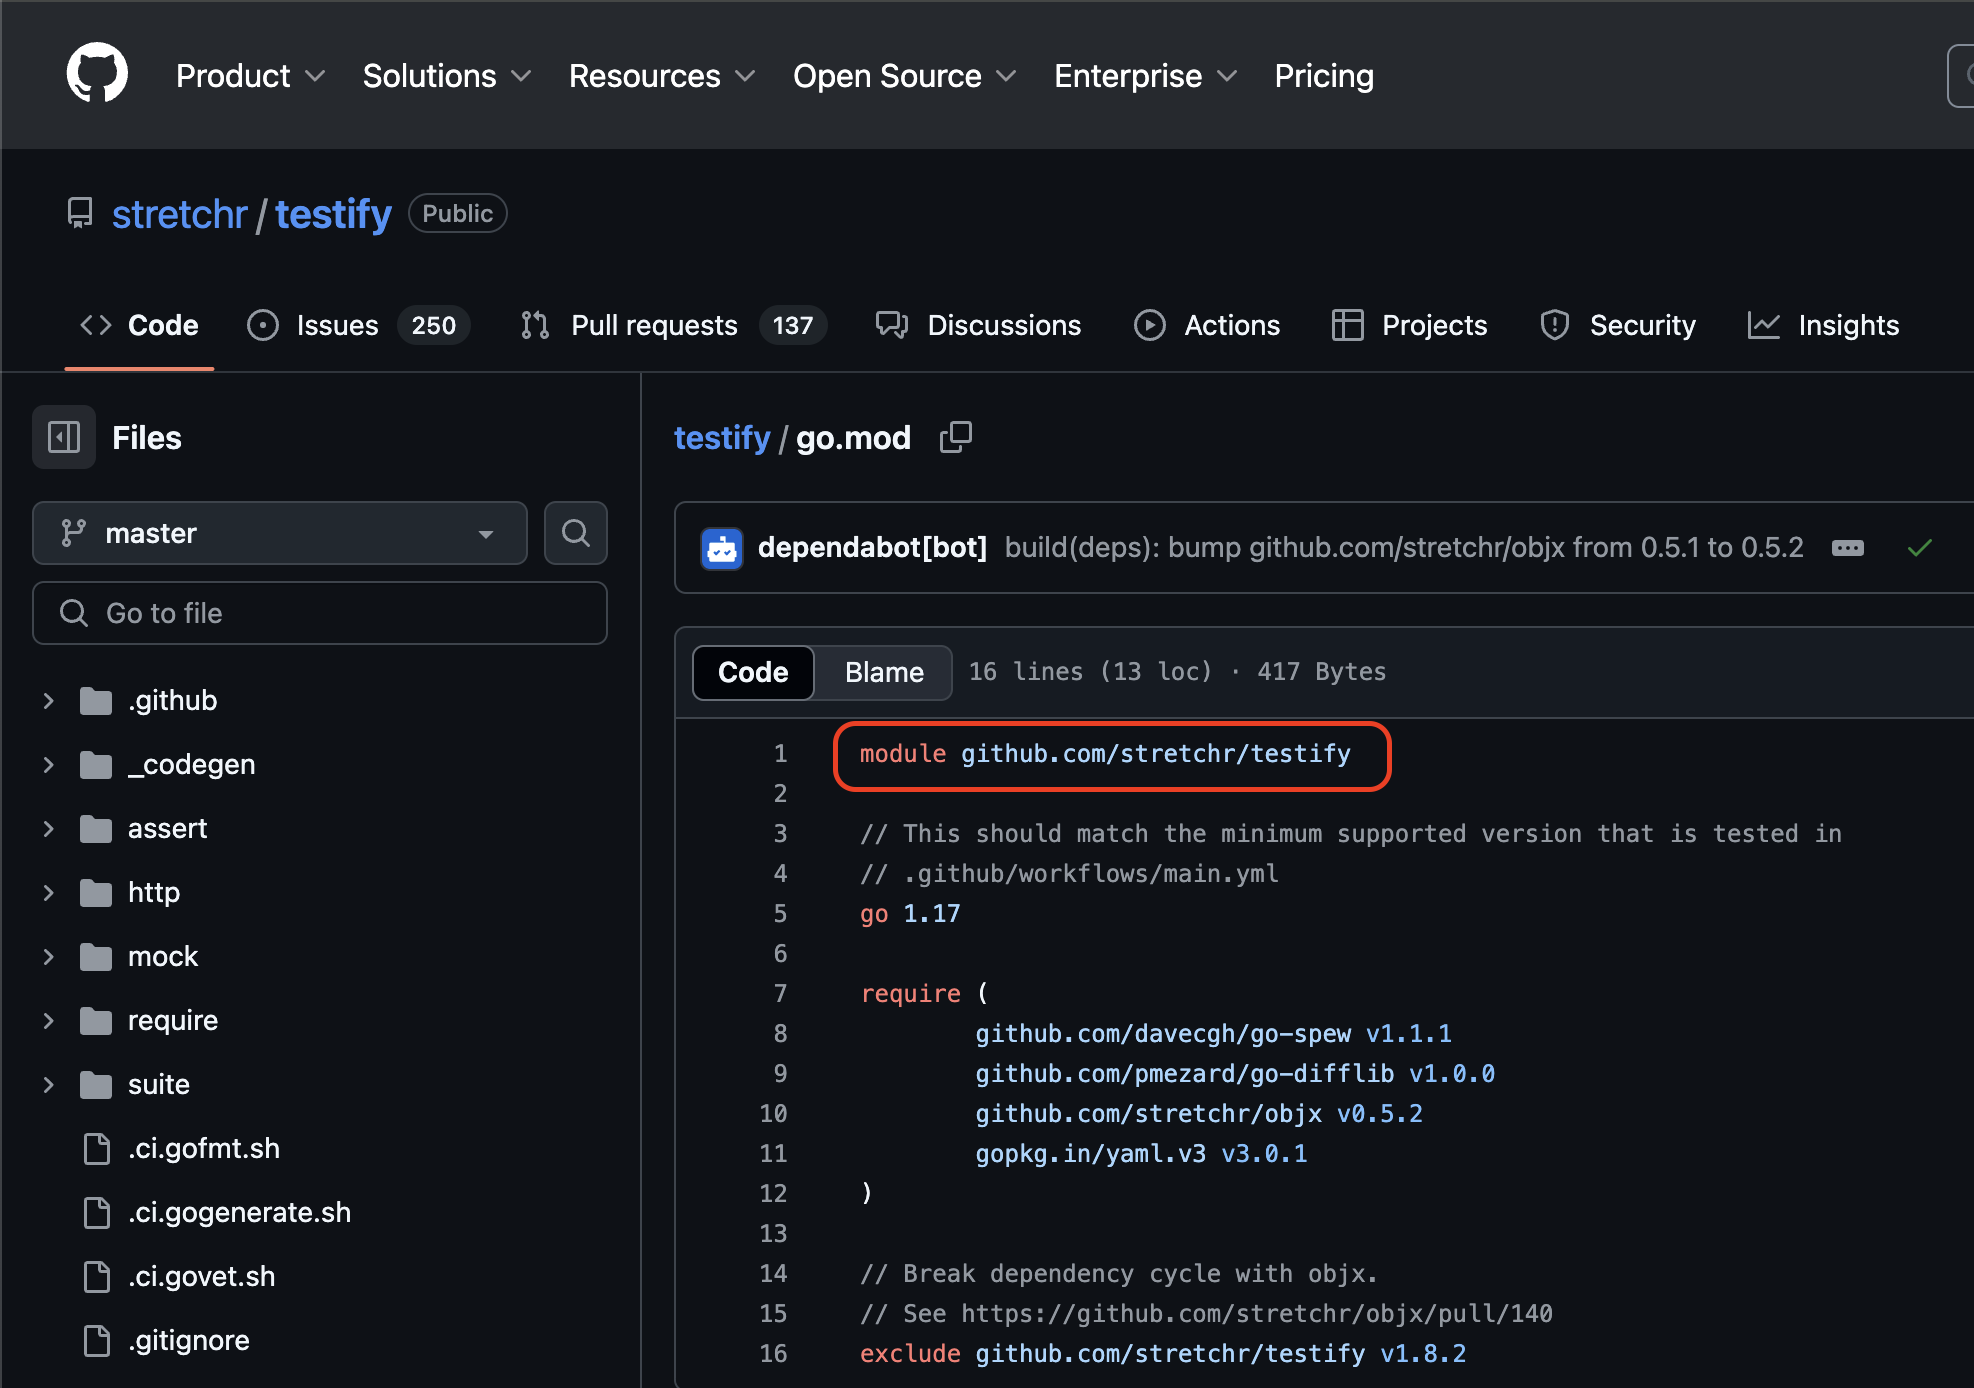Open the Pull requests tab

(x=673, y=325)
